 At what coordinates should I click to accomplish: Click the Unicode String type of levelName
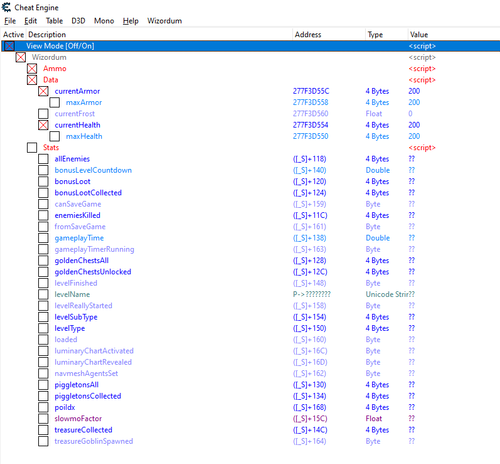coord(387,295)
